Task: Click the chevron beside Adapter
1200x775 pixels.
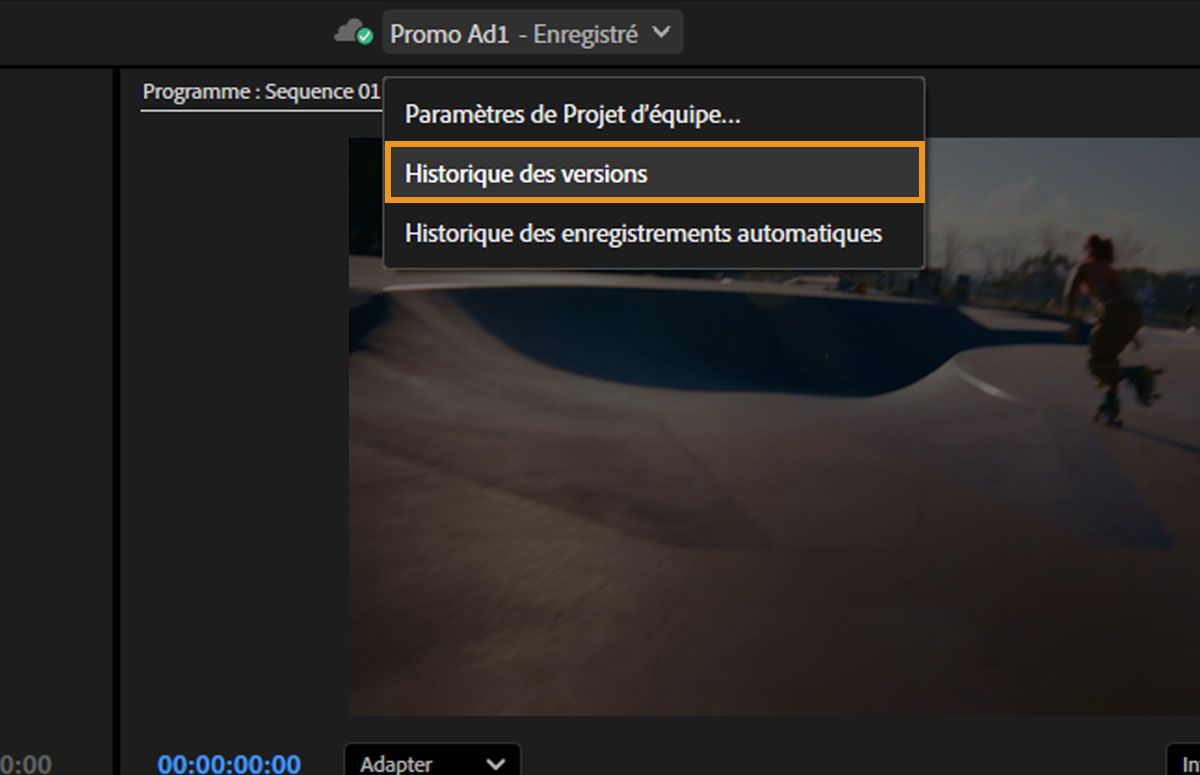Action: point(493,764)
